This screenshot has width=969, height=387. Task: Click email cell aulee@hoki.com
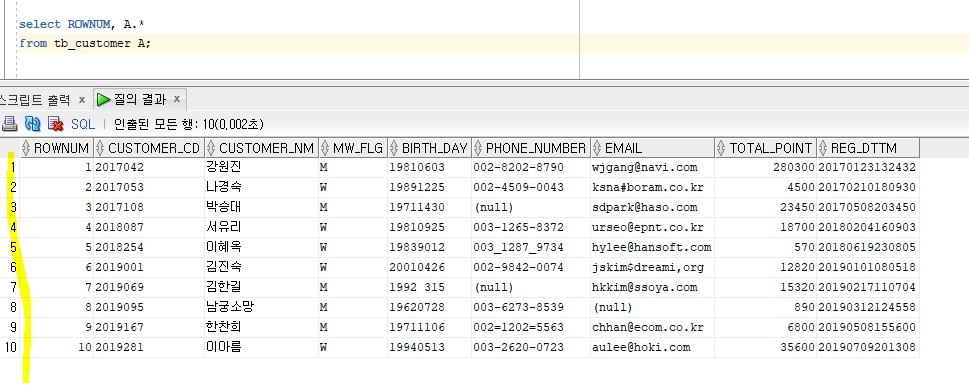tap(653, 347)
